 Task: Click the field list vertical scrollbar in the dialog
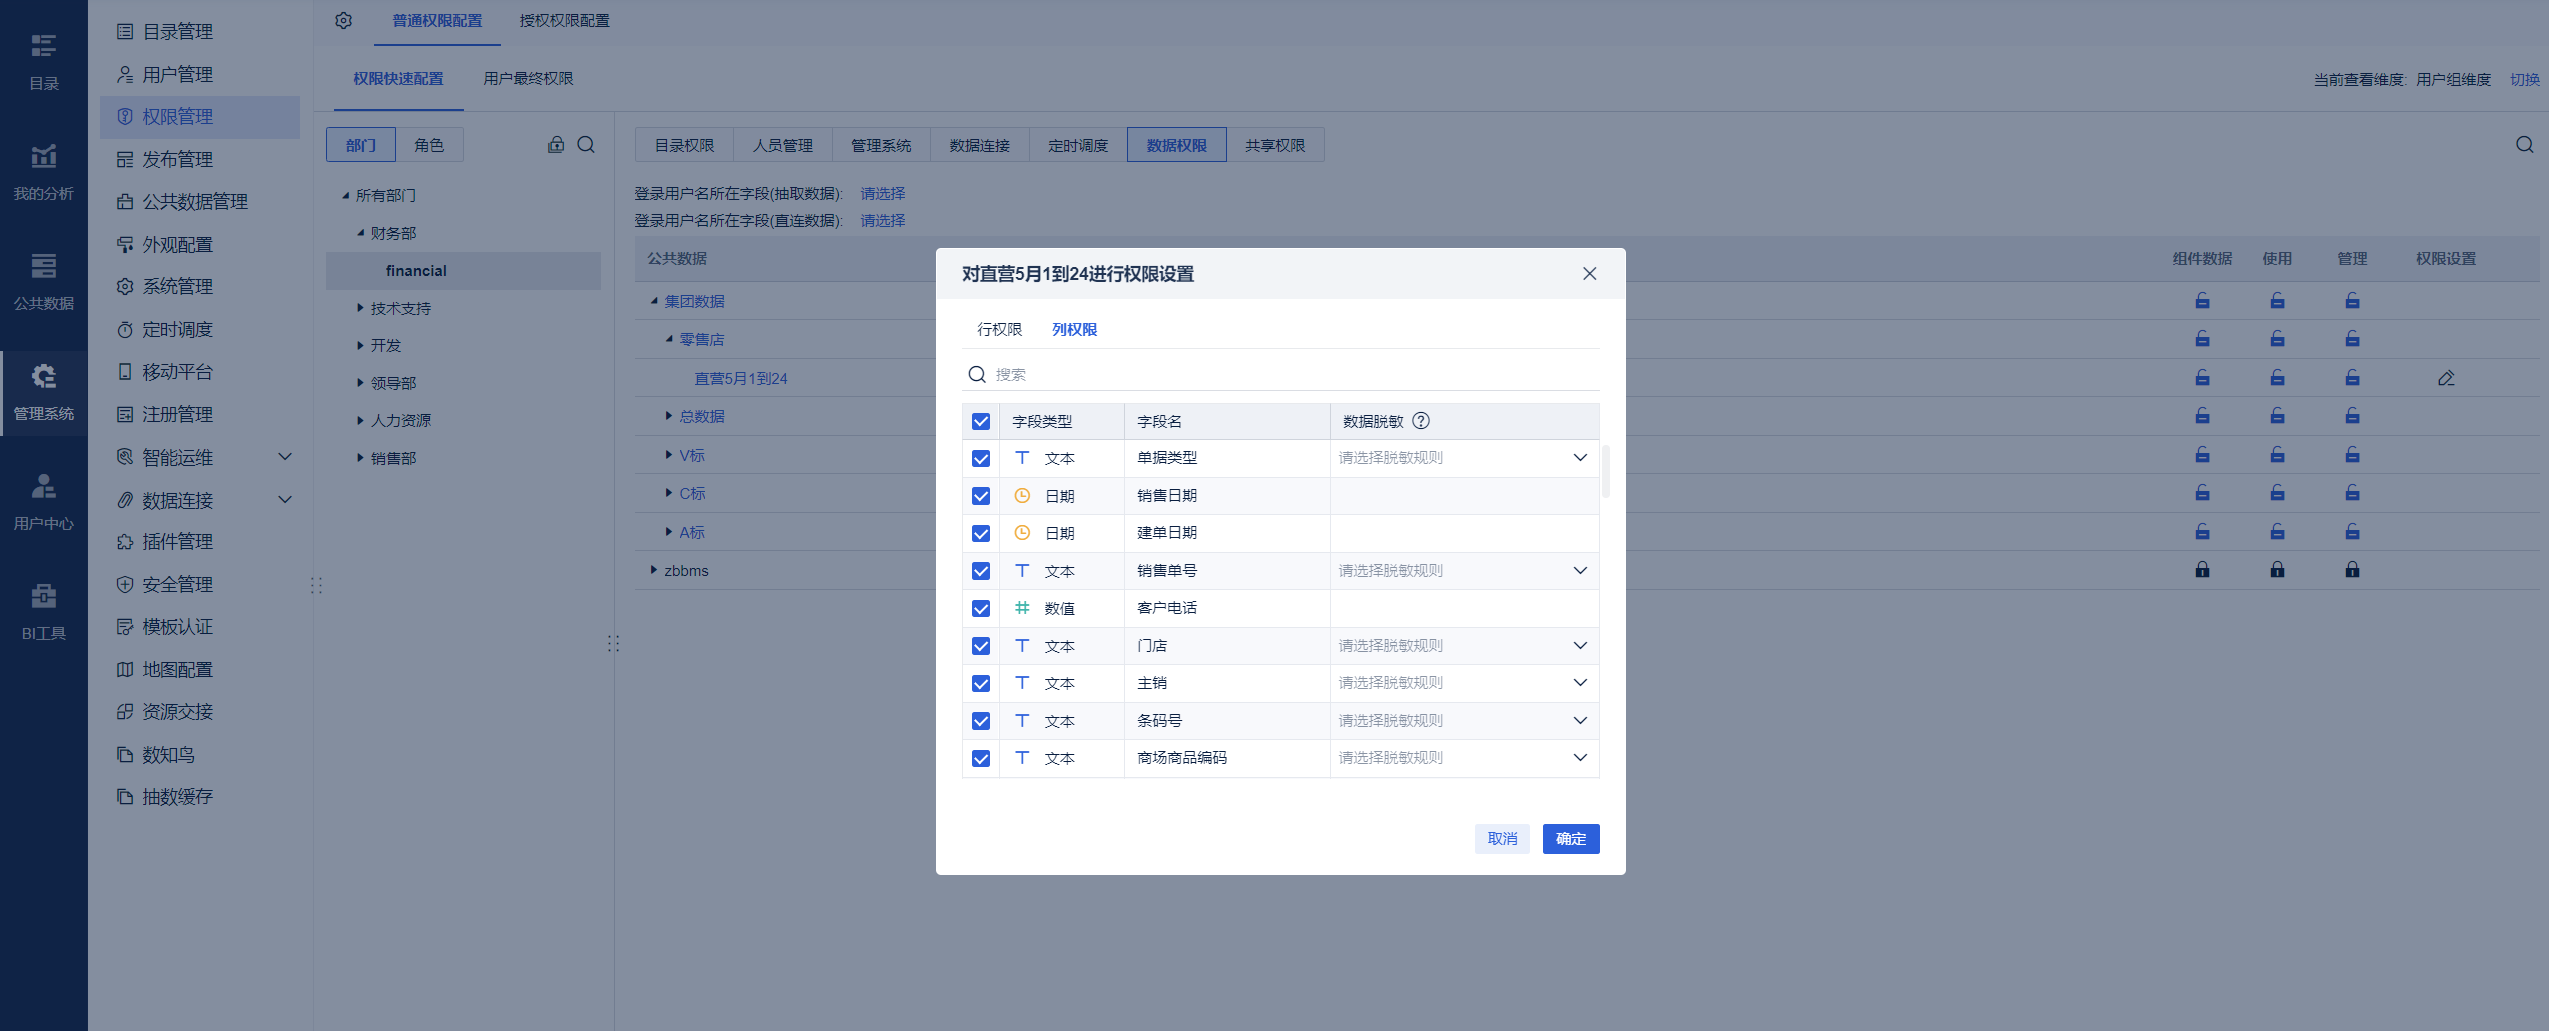(1605, 472)
